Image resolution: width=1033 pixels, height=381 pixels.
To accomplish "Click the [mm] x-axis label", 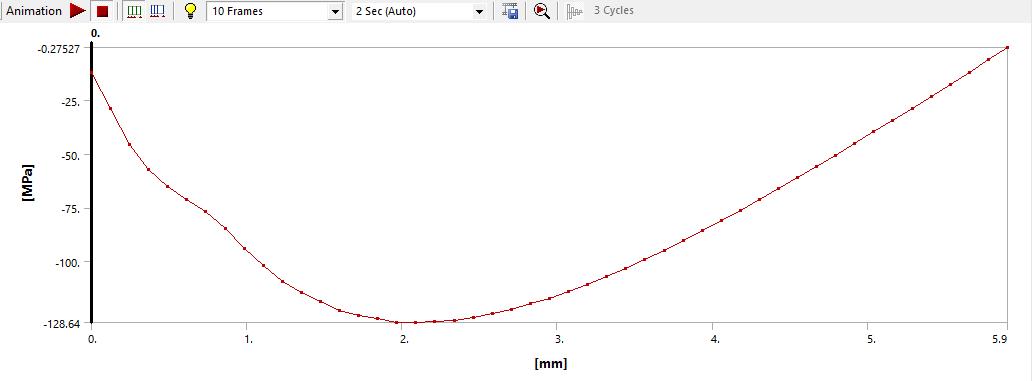I will coord(551,363).
